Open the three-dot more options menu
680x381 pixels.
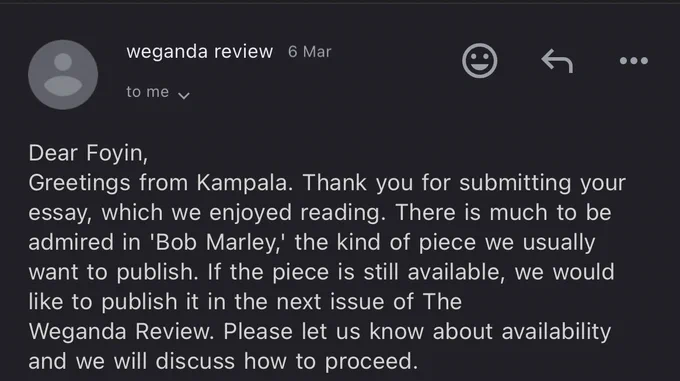click(x=634, y=61)
